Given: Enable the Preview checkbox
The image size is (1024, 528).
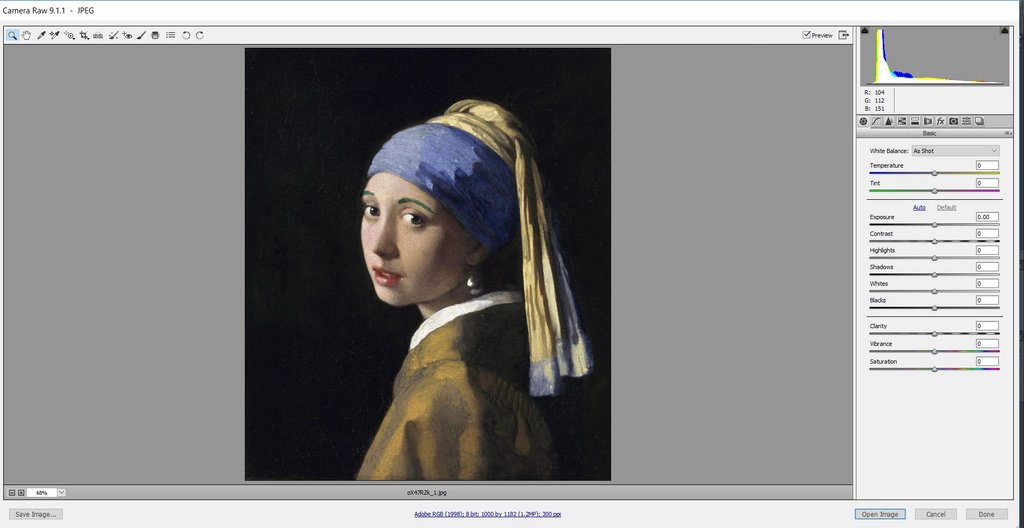Looking at the screenshot, I should [x=807, y=35].
